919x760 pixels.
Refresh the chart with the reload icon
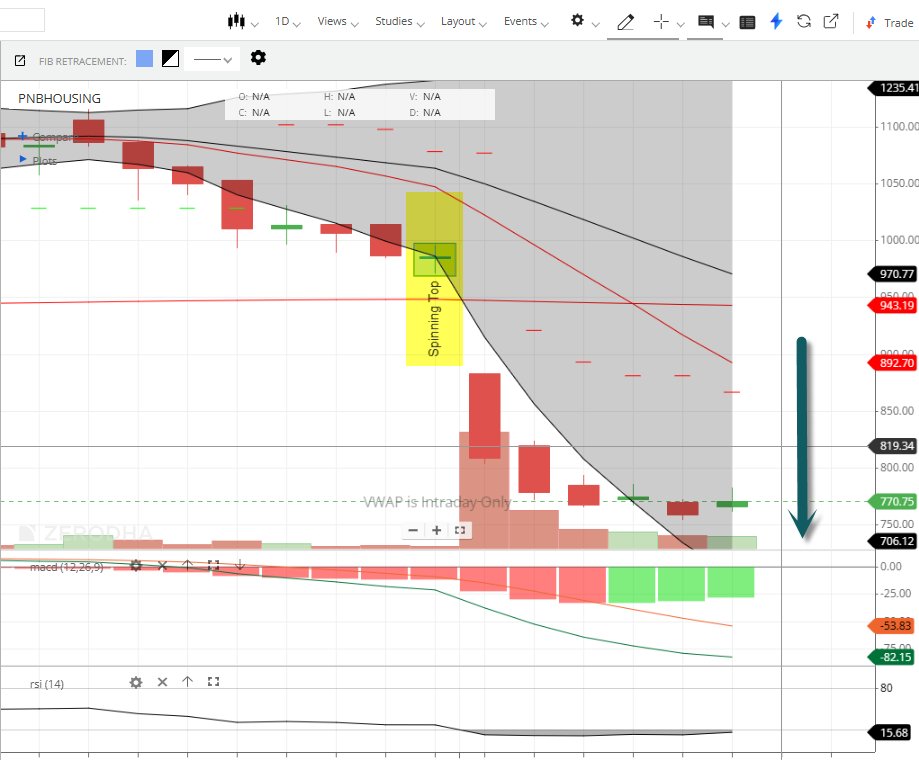click(804, 22)
